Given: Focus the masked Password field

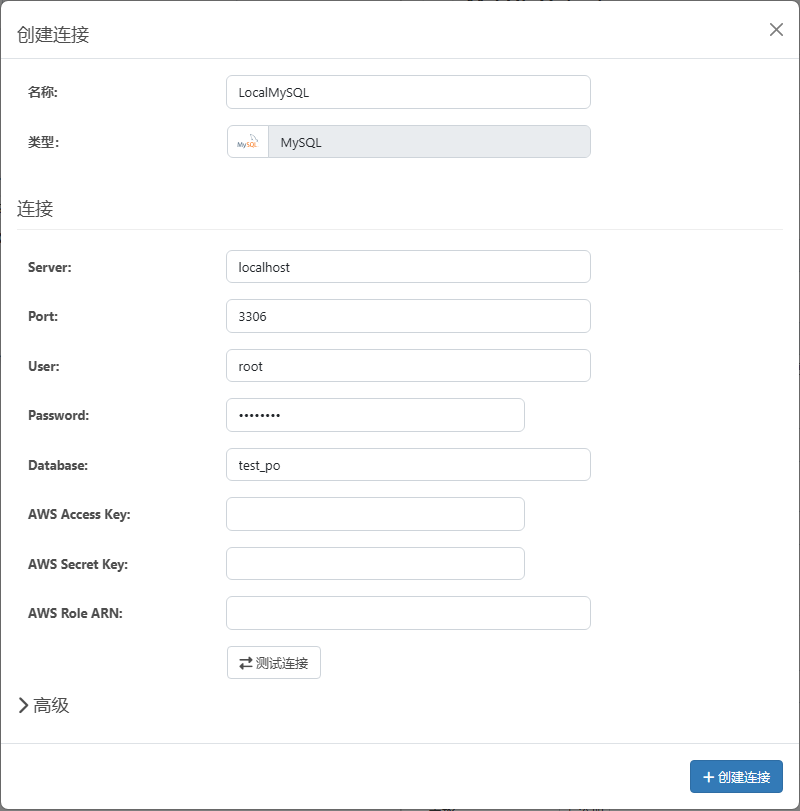Looking at the screenshot, I should 375,415.
